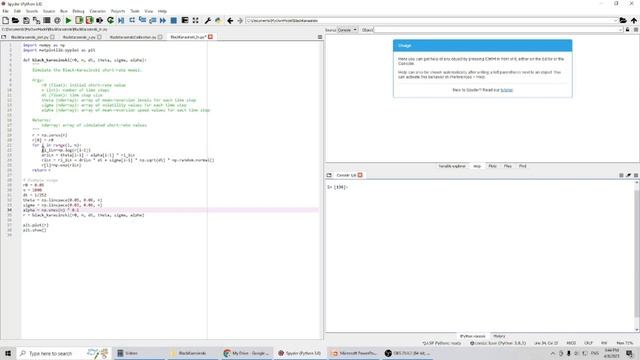Open the File menu
The width and height of the screenshot is (640, 360).
[x=5, y=11]
